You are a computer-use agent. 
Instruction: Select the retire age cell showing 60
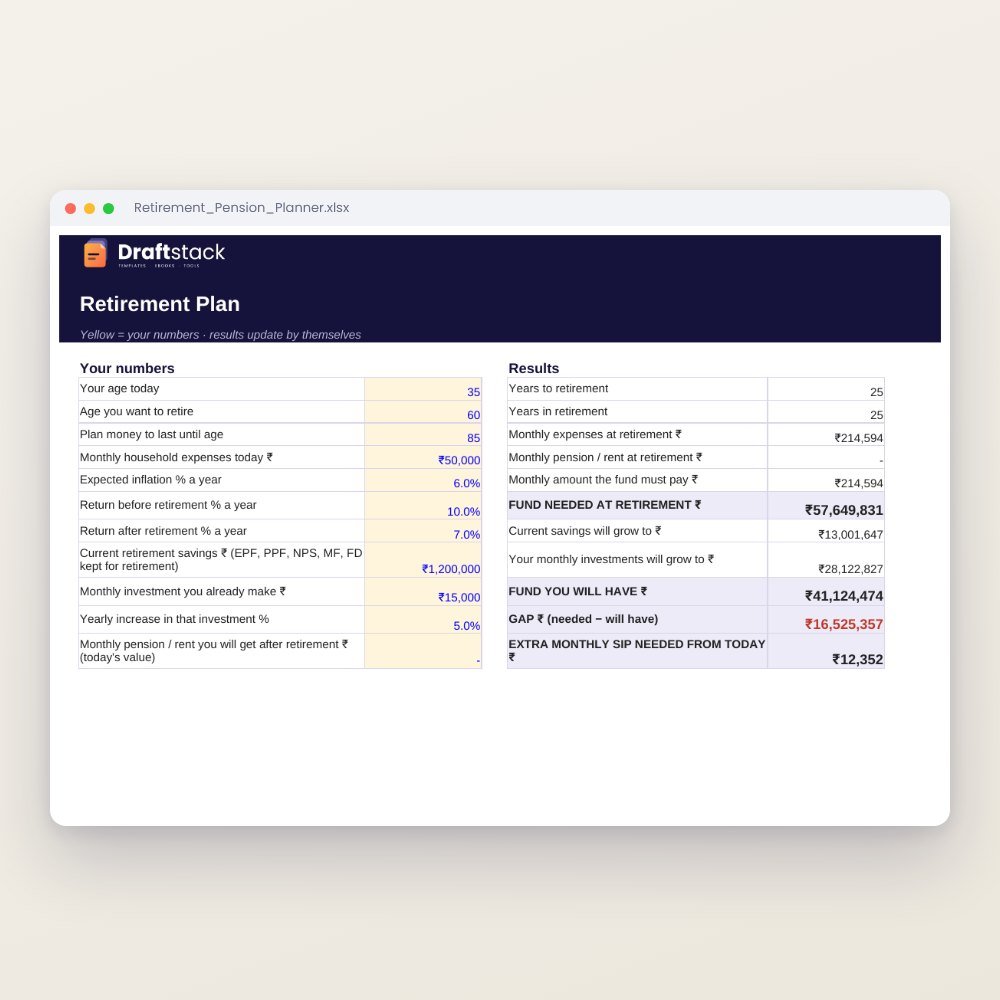coord(423,412)
